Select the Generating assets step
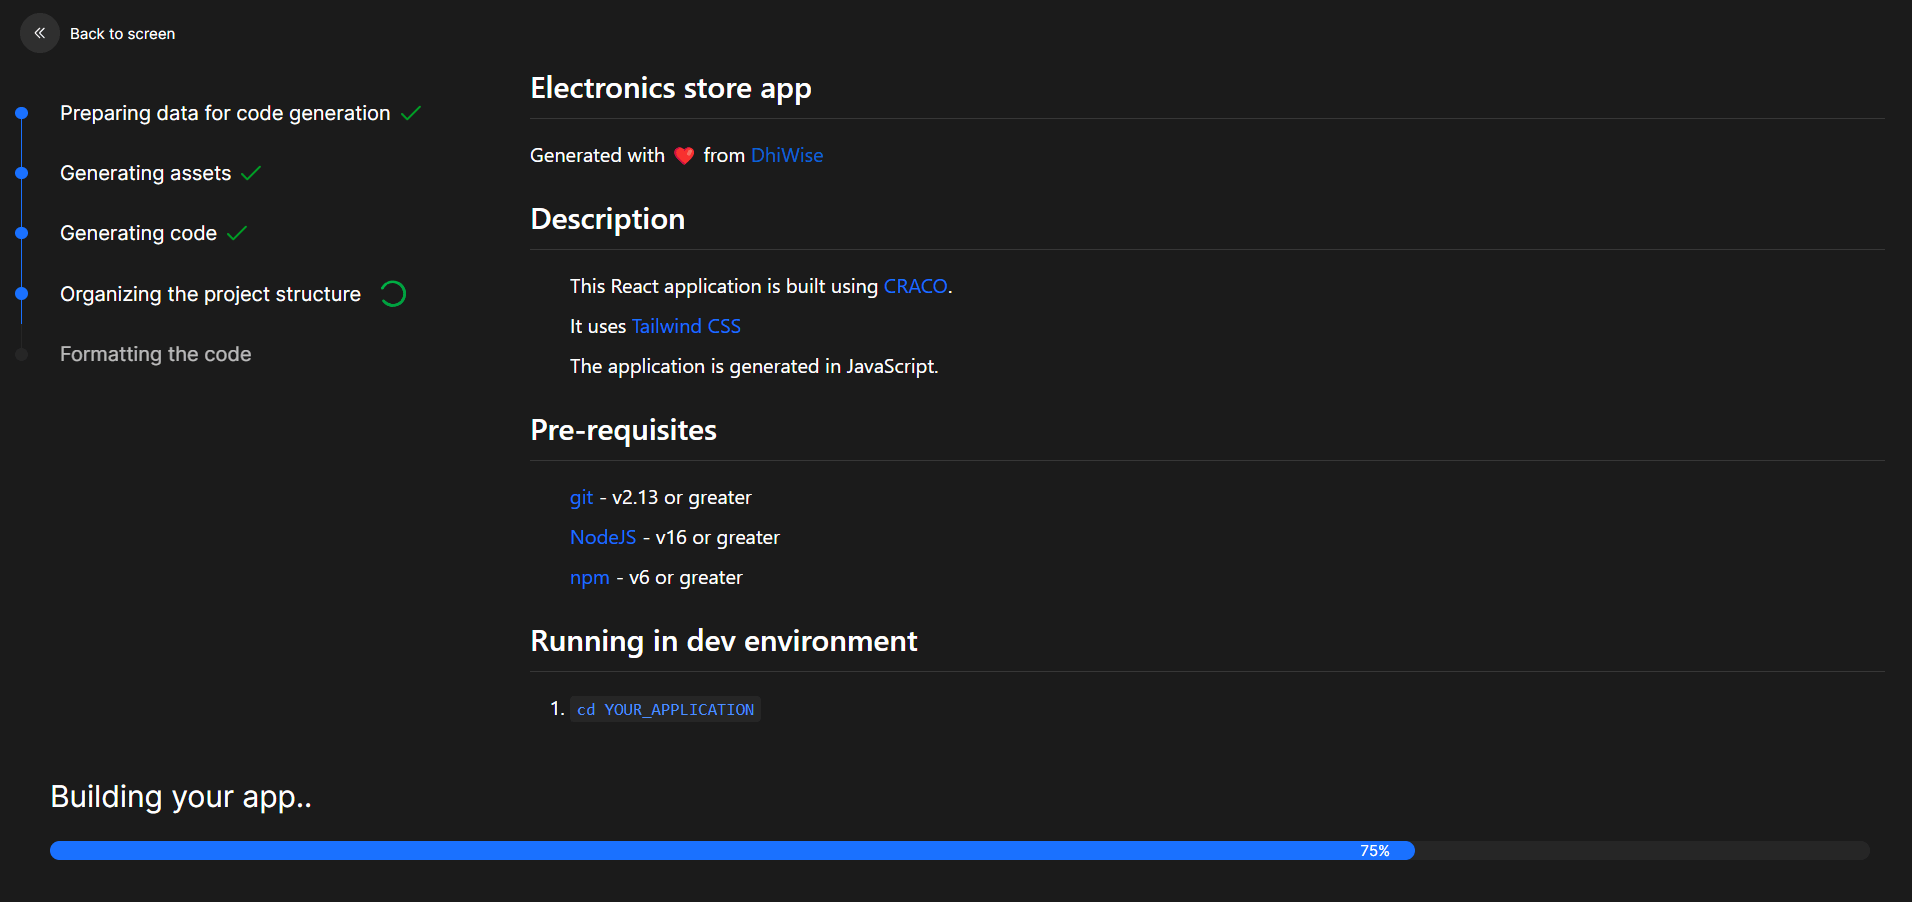 pos(145,173)
